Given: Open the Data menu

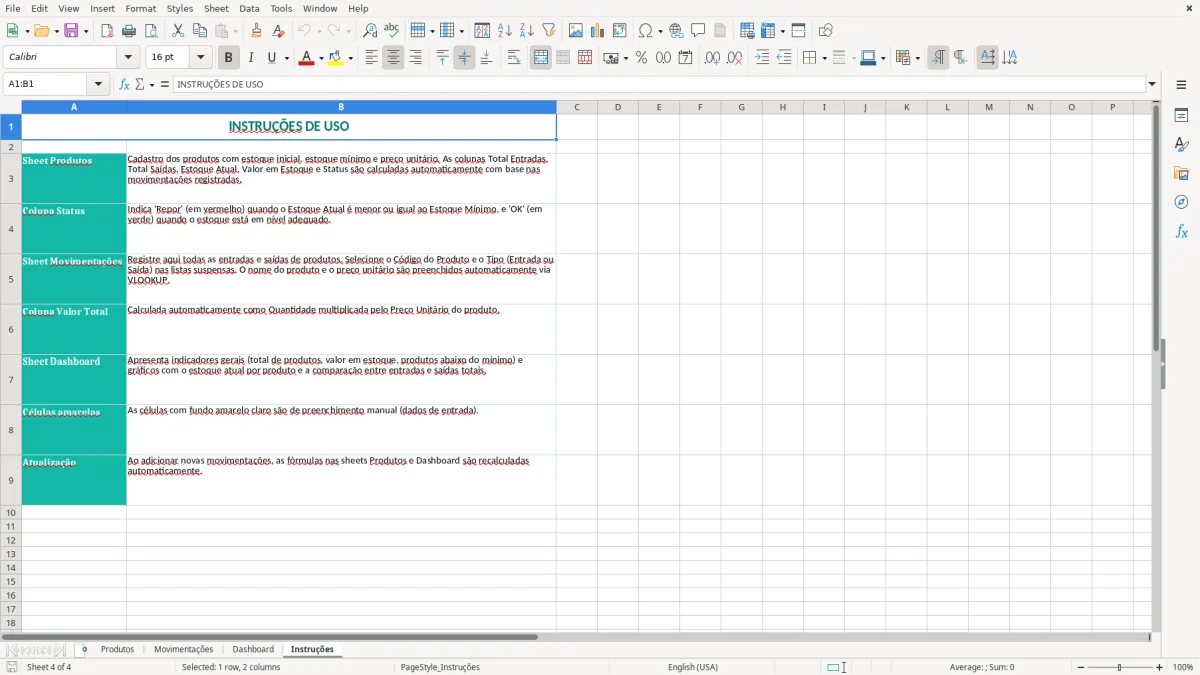Looking at the screenshot, I should 249,8.
